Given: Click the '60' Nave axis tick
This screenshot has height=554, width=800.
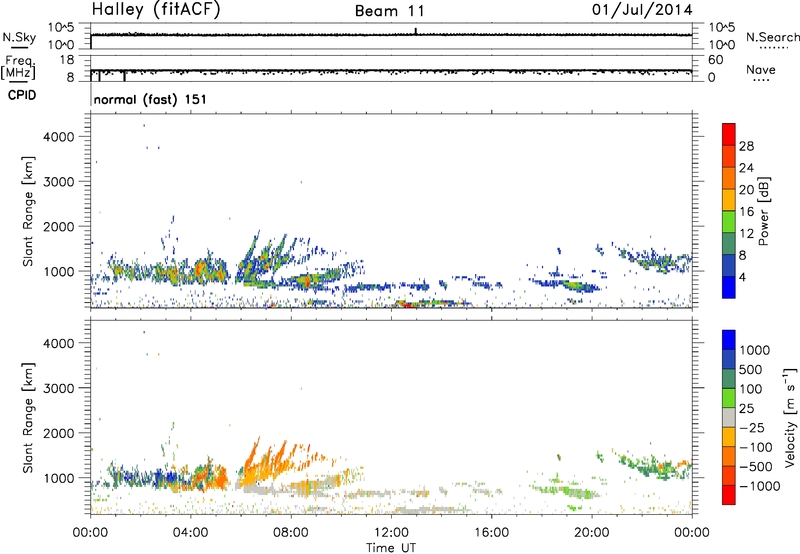Looking at the screenshot, I should (716, 60).
